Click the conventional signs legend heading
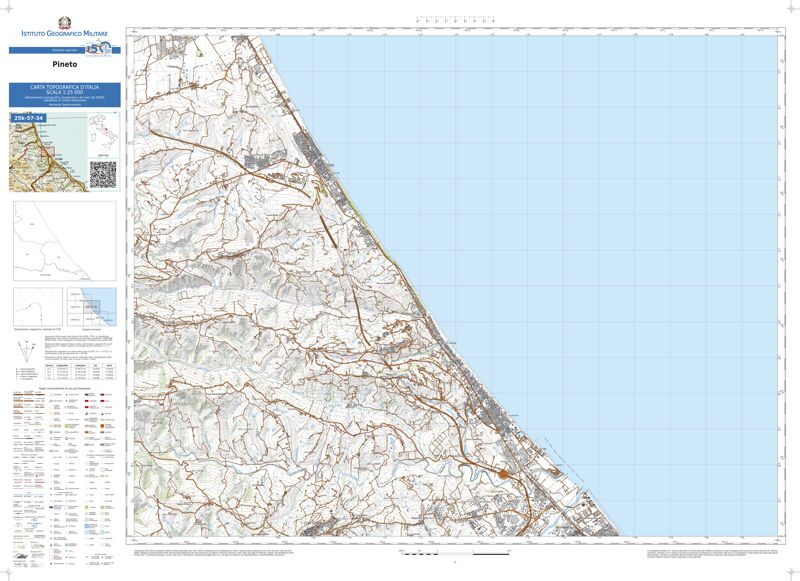 tap(64, 387)
